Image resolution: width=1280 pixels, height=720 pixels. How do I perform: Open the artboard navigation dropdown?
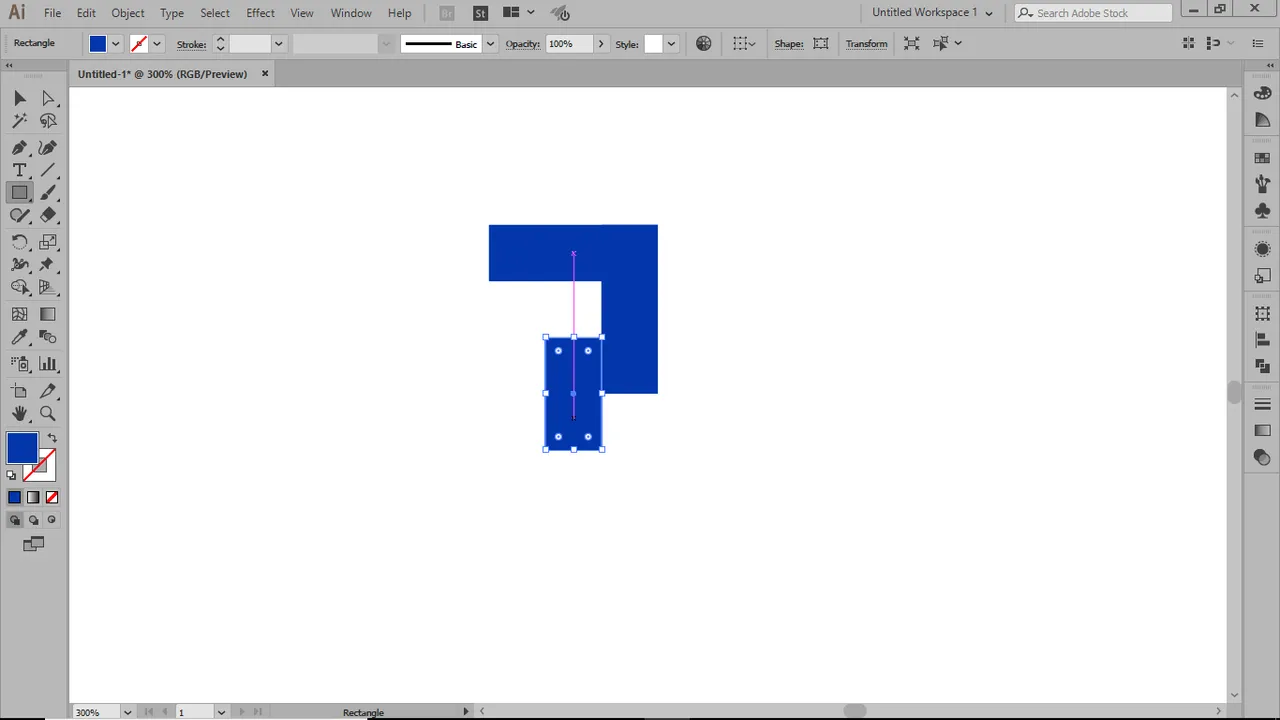[x=221, y=712]
